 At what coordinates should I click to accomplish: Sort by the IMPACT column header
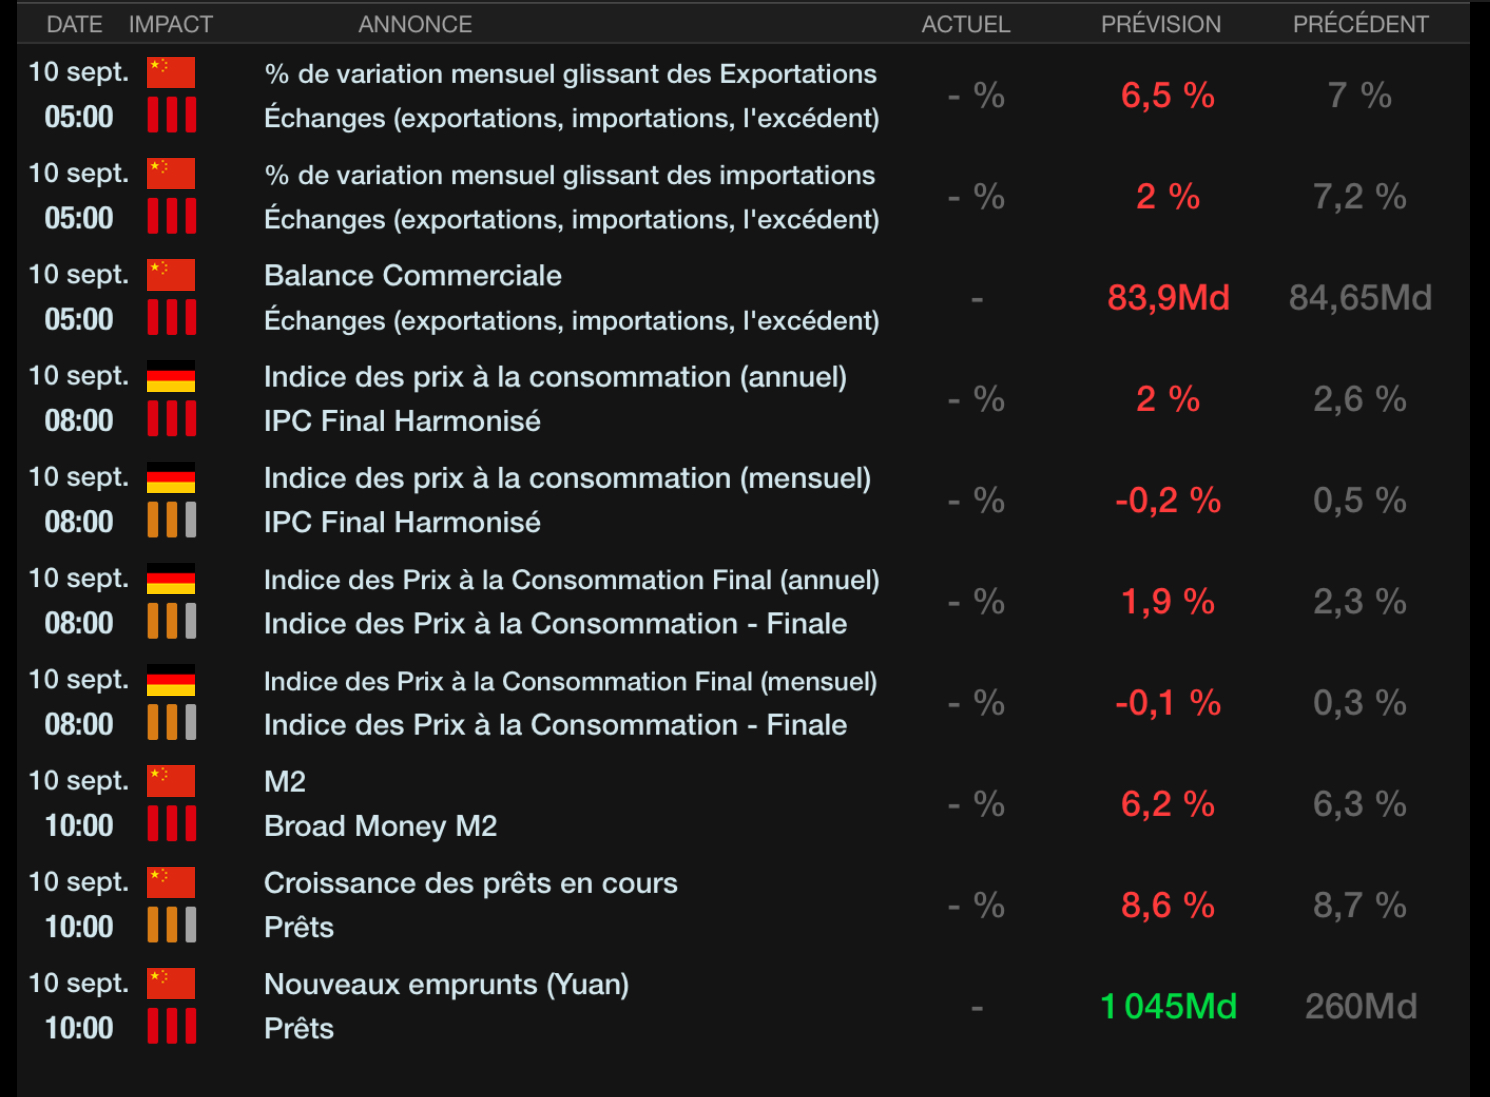(171, 24)
